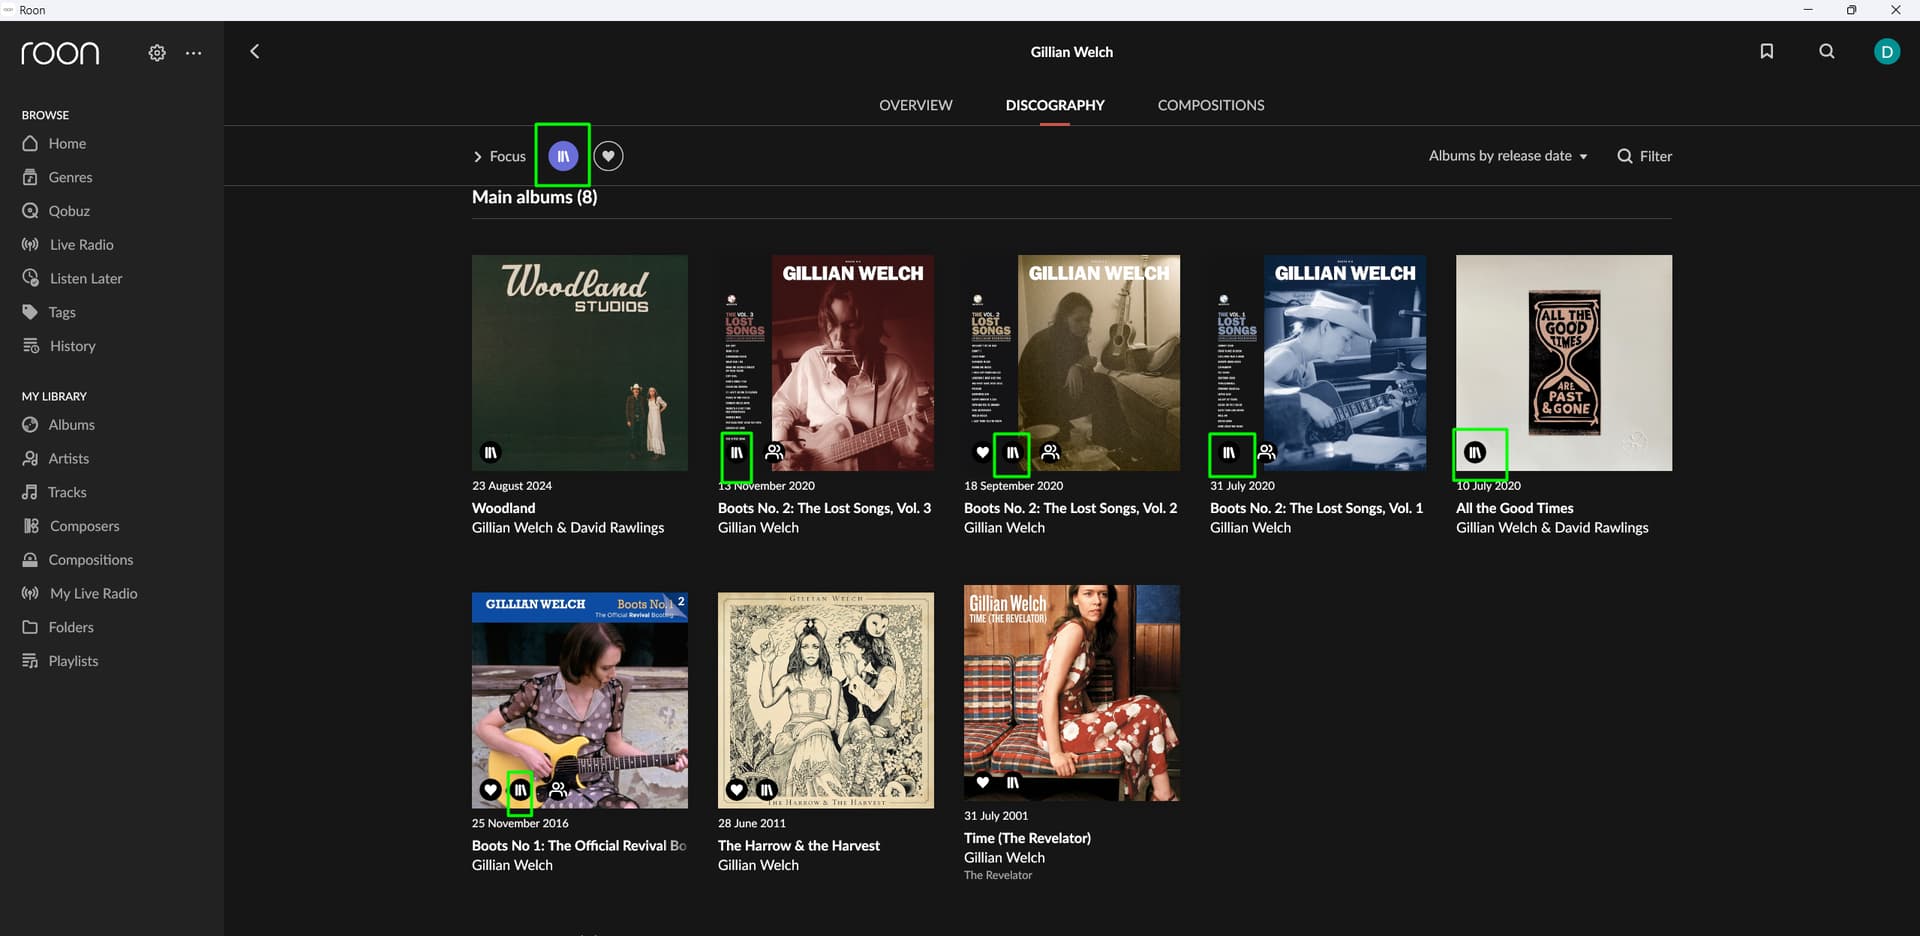The image size is (1920, 936).
Task: Click heart icon on Harrow & the Harvest
Action: (736, 789)
